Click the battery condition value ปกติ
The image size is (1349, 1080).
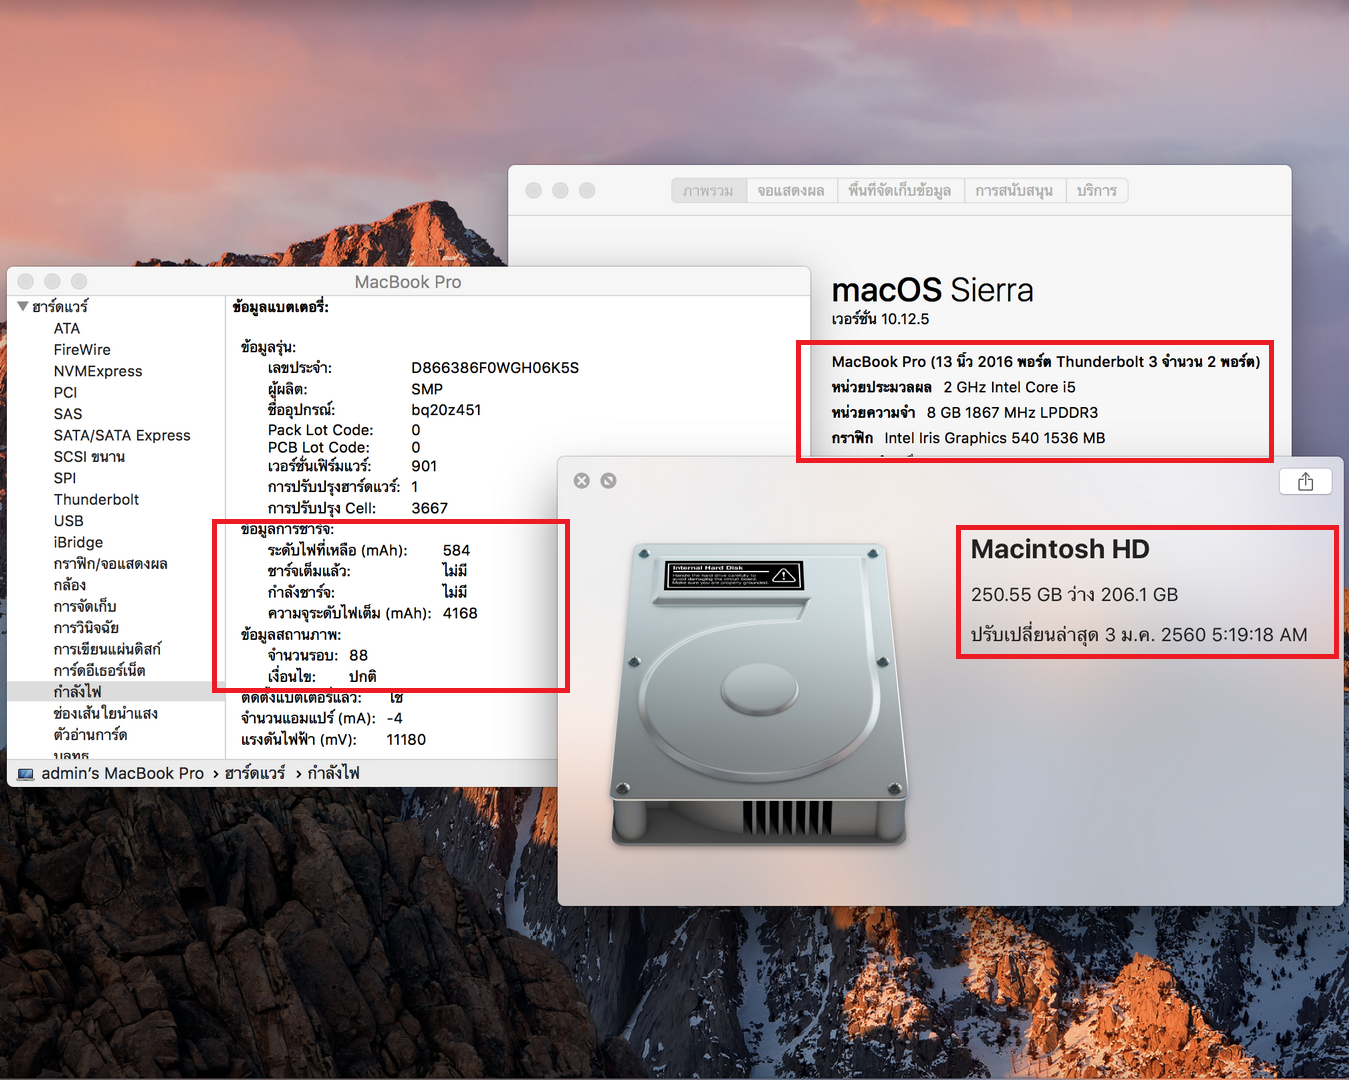coord(362,676)
